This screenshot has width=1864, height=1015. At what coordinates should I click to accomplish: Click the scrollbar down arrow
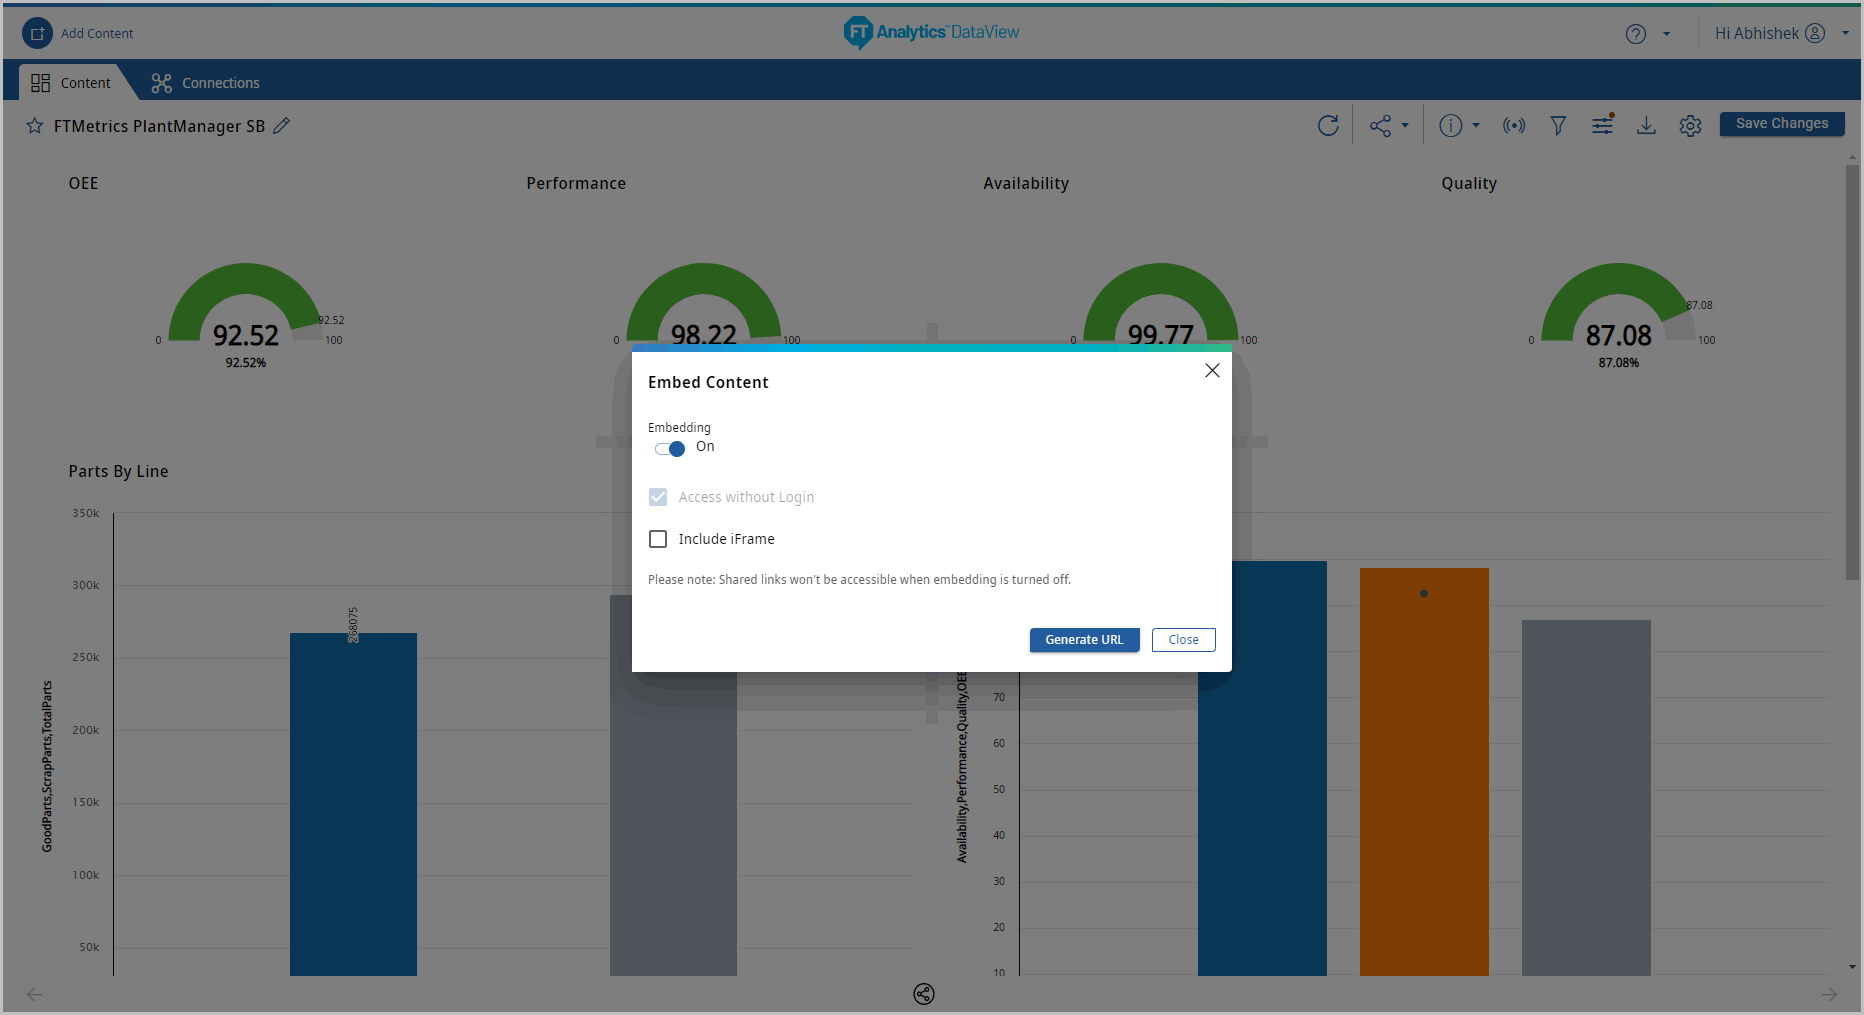(1852, 967)
